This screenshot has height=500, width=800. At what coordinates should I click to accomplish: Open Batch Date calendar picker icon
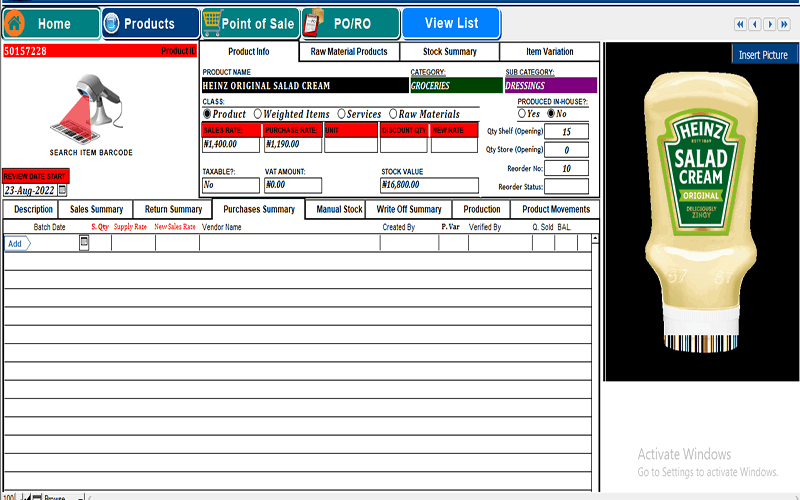click(84, 242)
